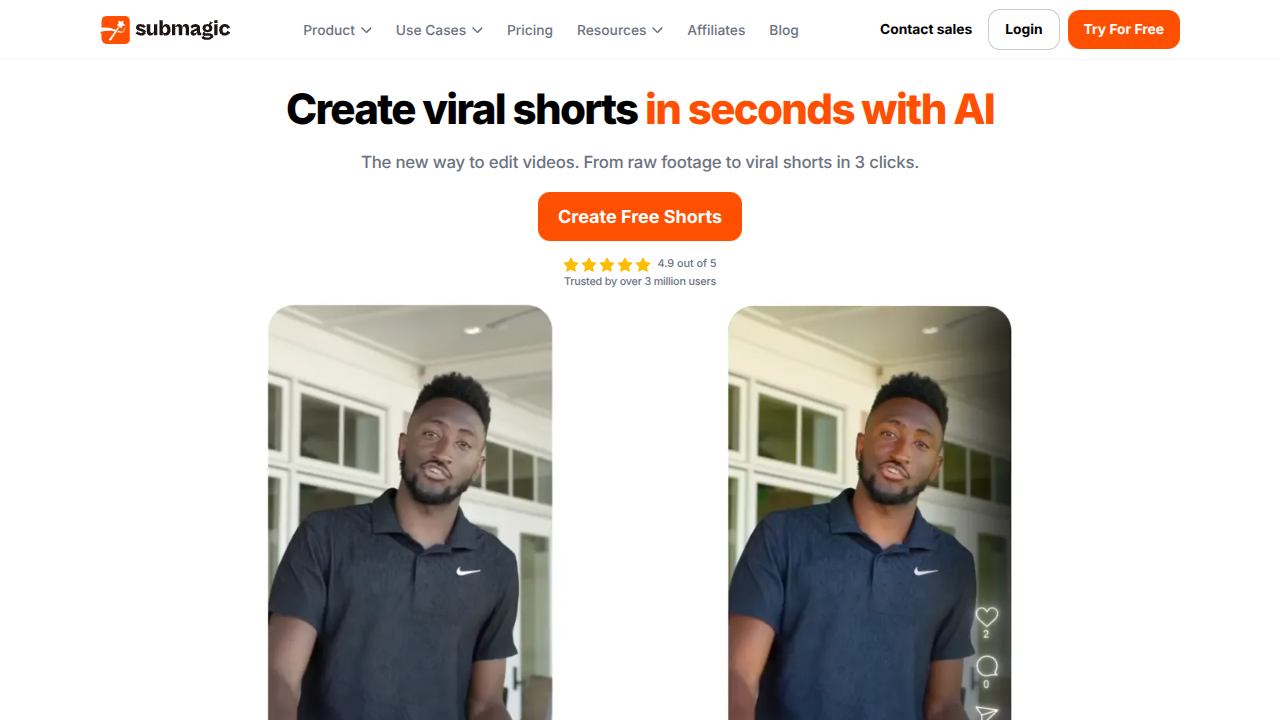Click the Create Free Shorts button

click(x=640, y=217)
